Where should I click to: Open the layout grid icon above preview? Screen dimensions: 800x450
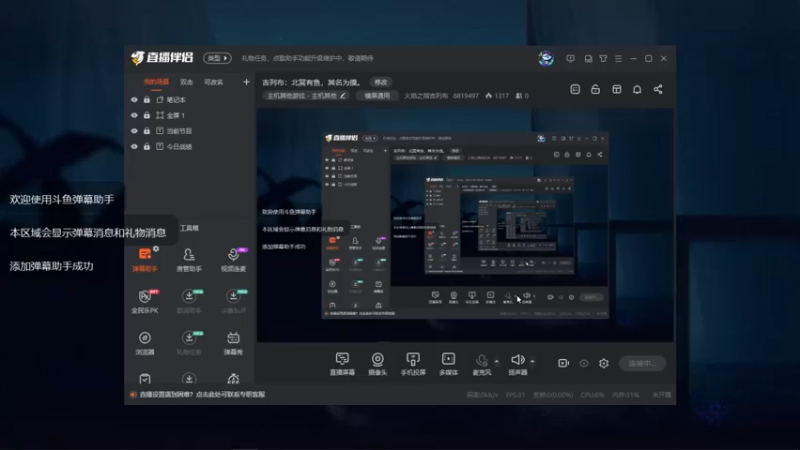pyautogui.click(x=617, y=89)
